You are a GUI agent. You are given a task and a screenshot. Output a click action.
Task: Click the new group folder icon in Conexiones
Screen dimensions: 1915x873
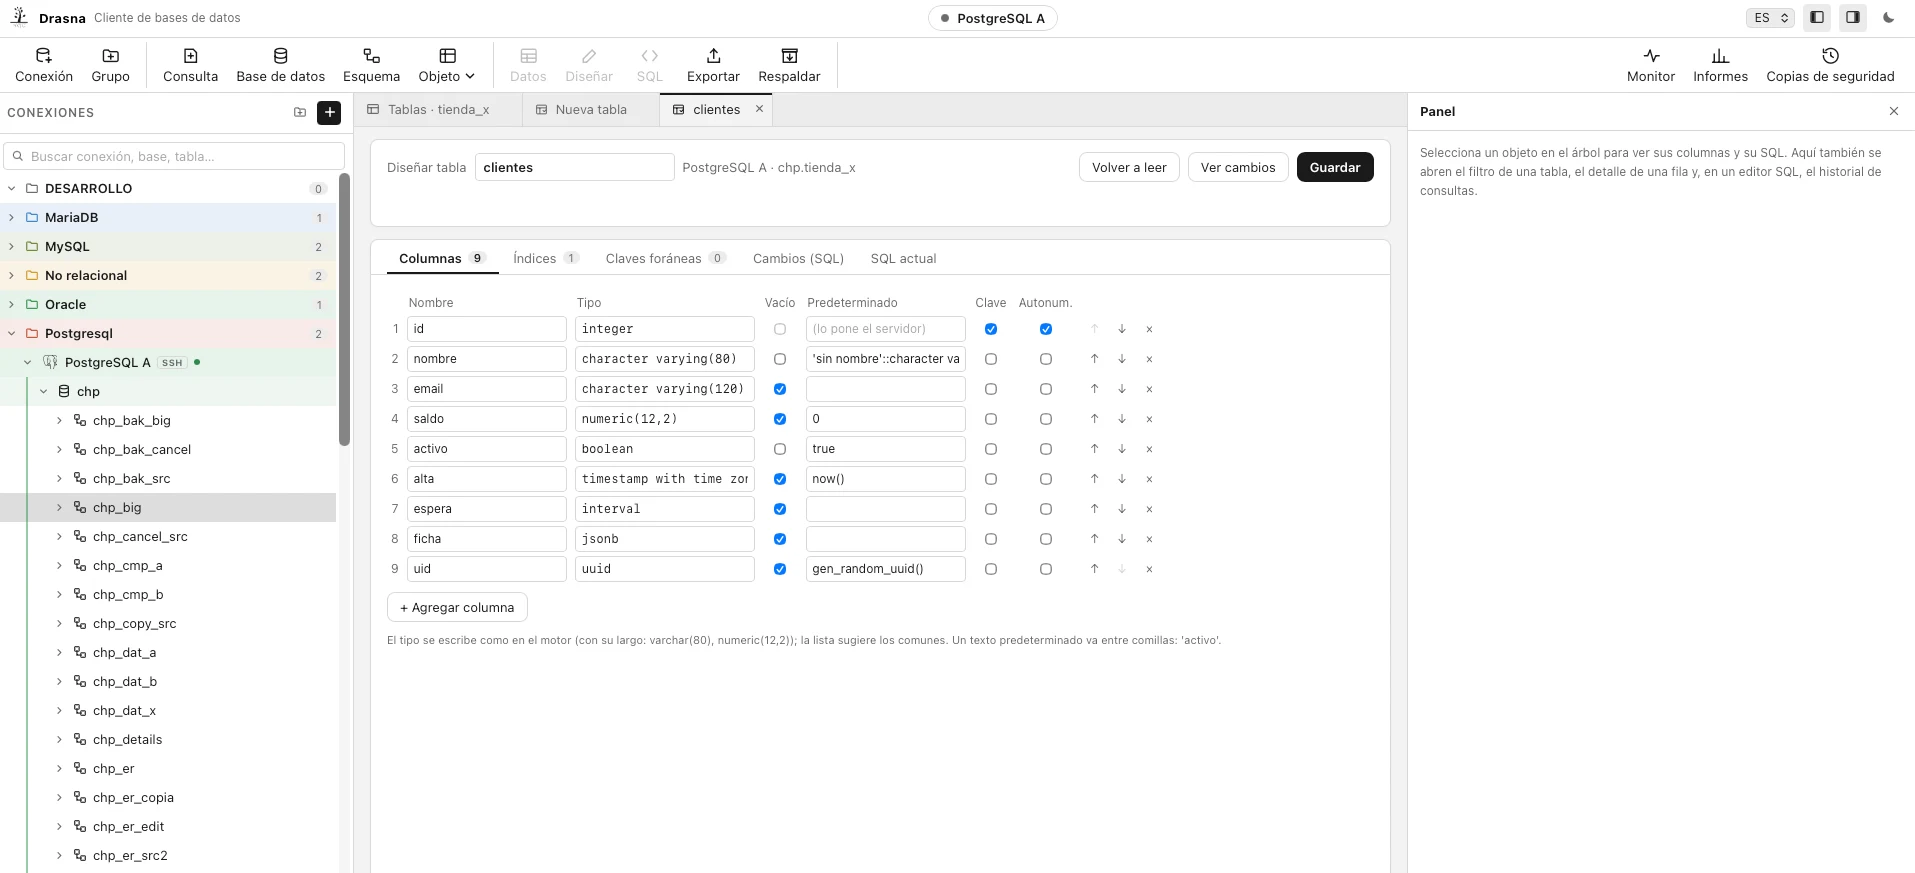coord(300,113)
